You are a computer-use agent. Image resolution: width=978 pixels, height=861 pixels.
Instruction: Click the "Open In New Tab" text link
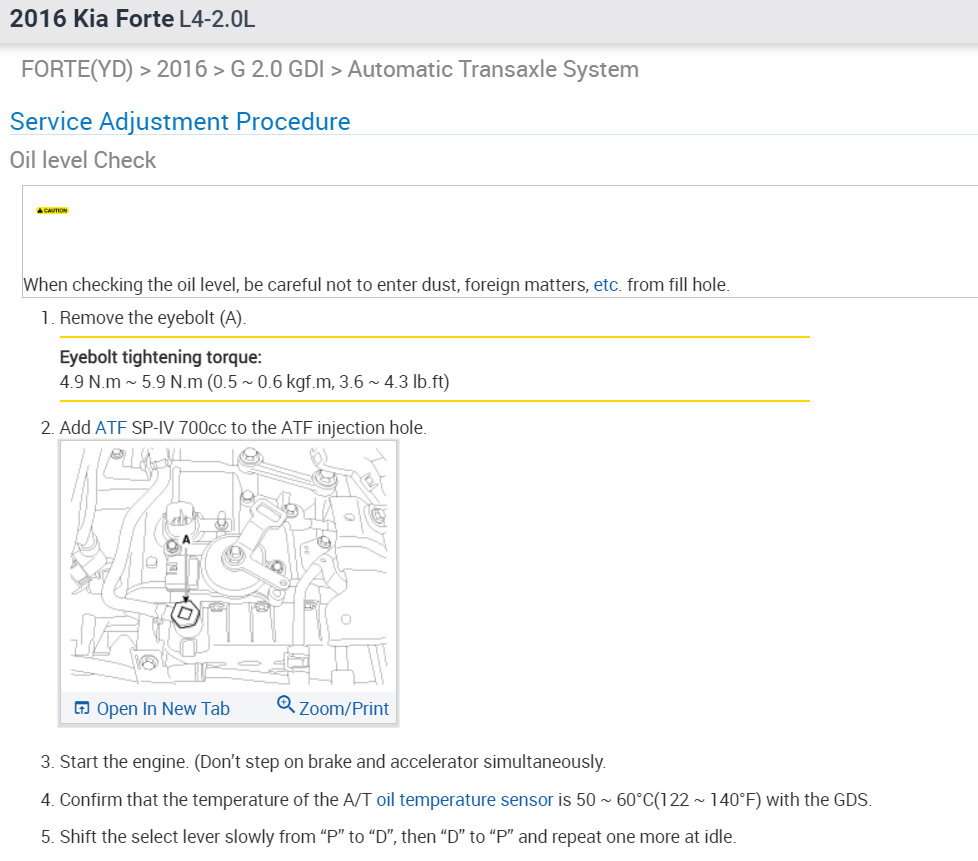(163, 709)
